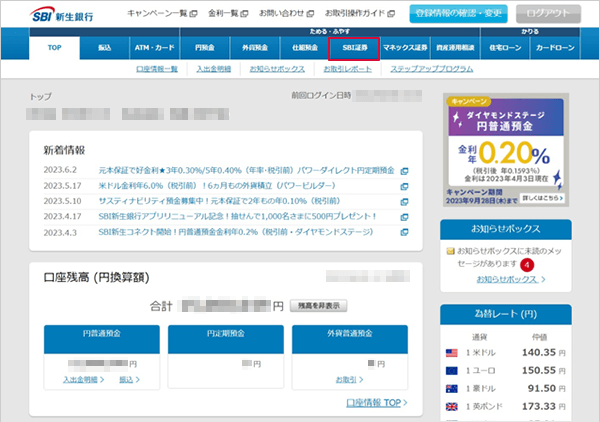Click the 140.35 円 rate value
Screen dimensions: 600x422
point(543,352)
